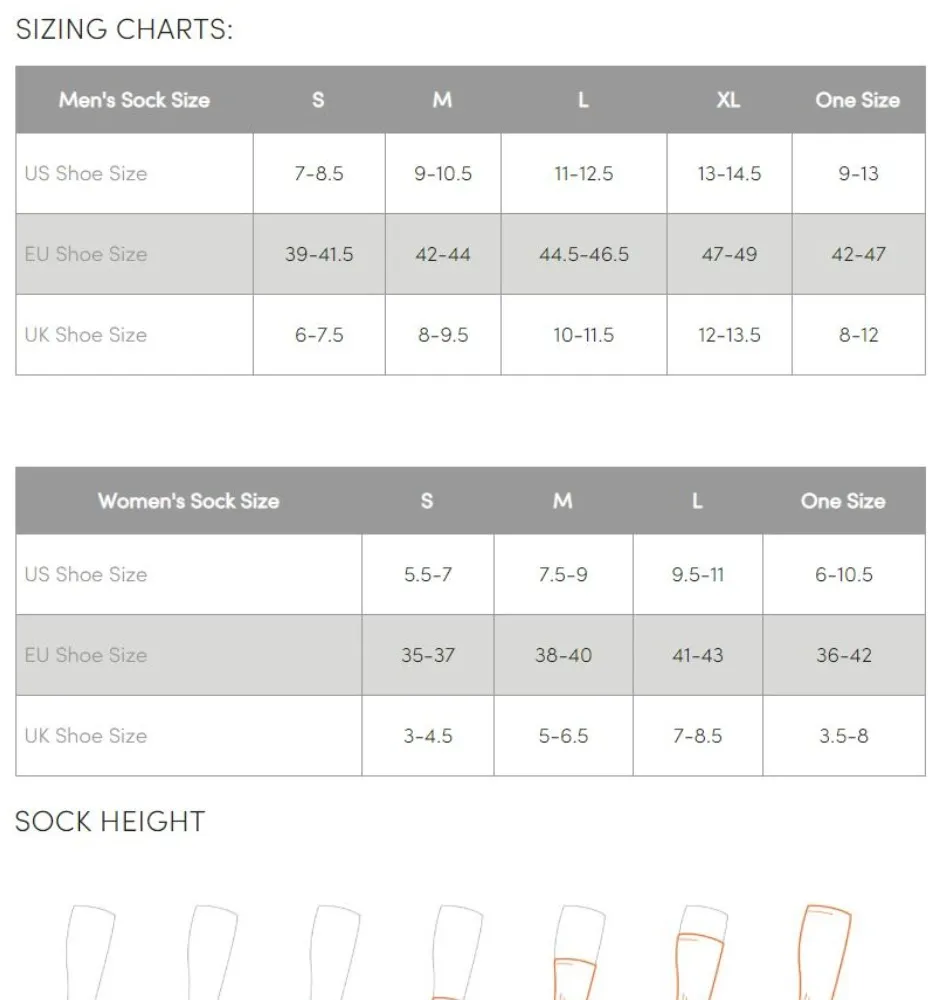The width and height of the screenshot is (937, 1000).
Task: Click the One Size header in women's chart
Action: coord(842,501)
